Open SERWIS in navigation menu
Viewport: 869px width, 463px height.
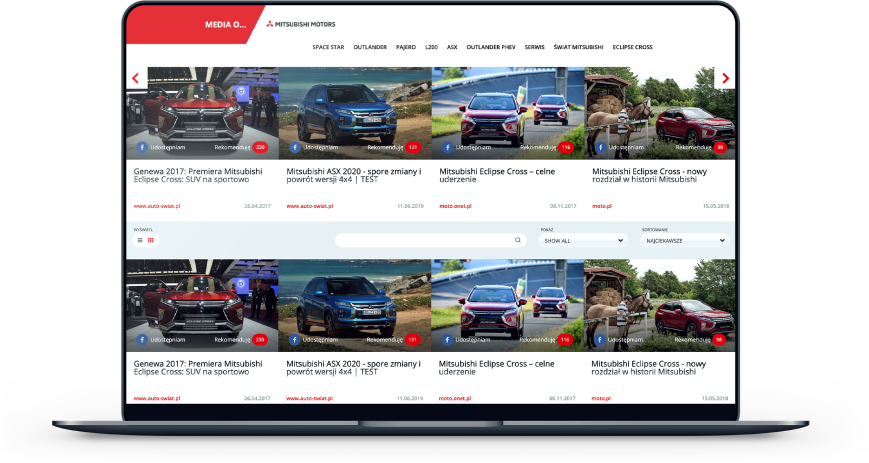[534, 47]
